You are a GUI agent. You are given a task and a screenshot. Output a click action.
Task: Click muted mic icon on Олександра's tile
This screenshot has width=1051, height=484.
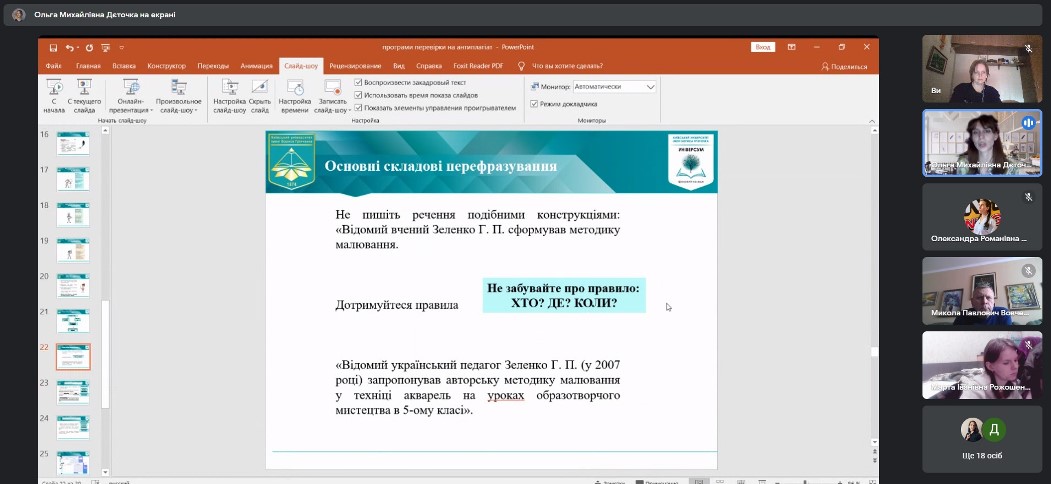pyautogui.click(x=1028, y=197)
